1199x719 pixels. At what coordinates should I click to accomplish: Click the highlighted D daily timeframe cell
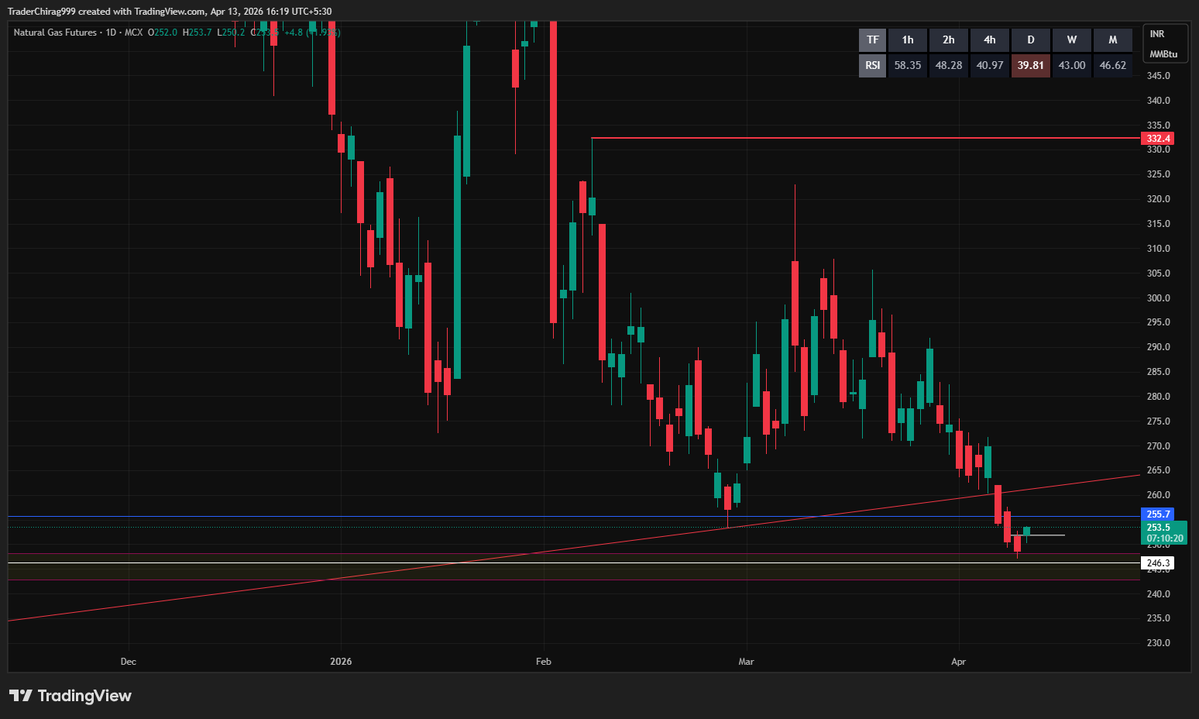pos(1030,39)
